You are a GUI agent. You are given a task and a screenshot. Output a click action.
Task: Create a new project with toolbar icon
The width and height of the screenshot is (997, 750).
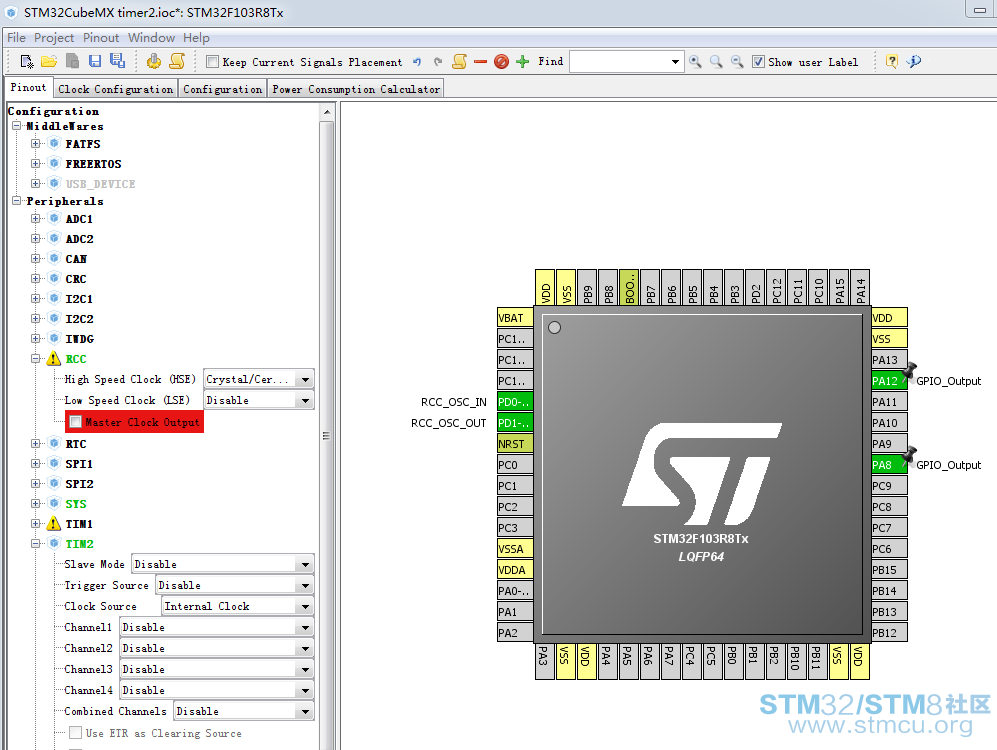click(27, 61)
